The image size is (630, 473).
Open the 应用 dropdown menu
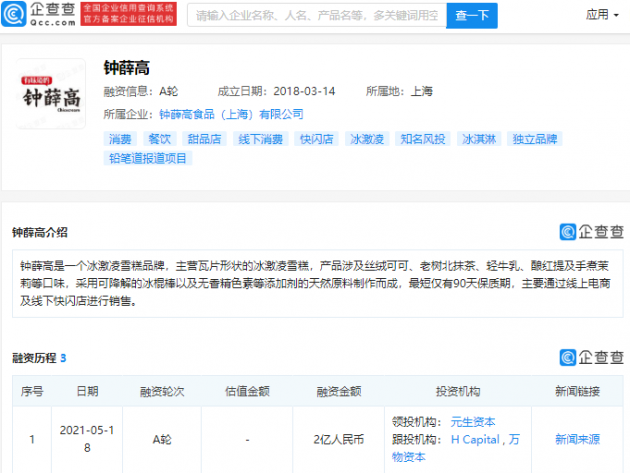601,15
